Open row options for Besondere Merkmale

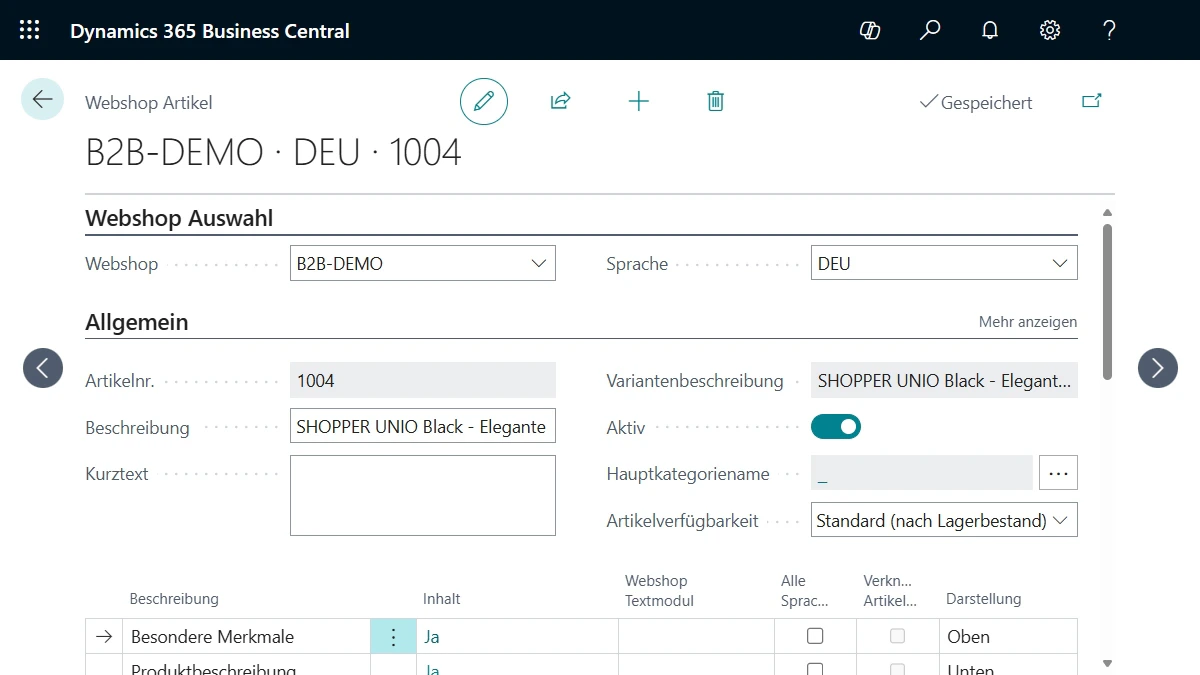click(x=393, y=637)
